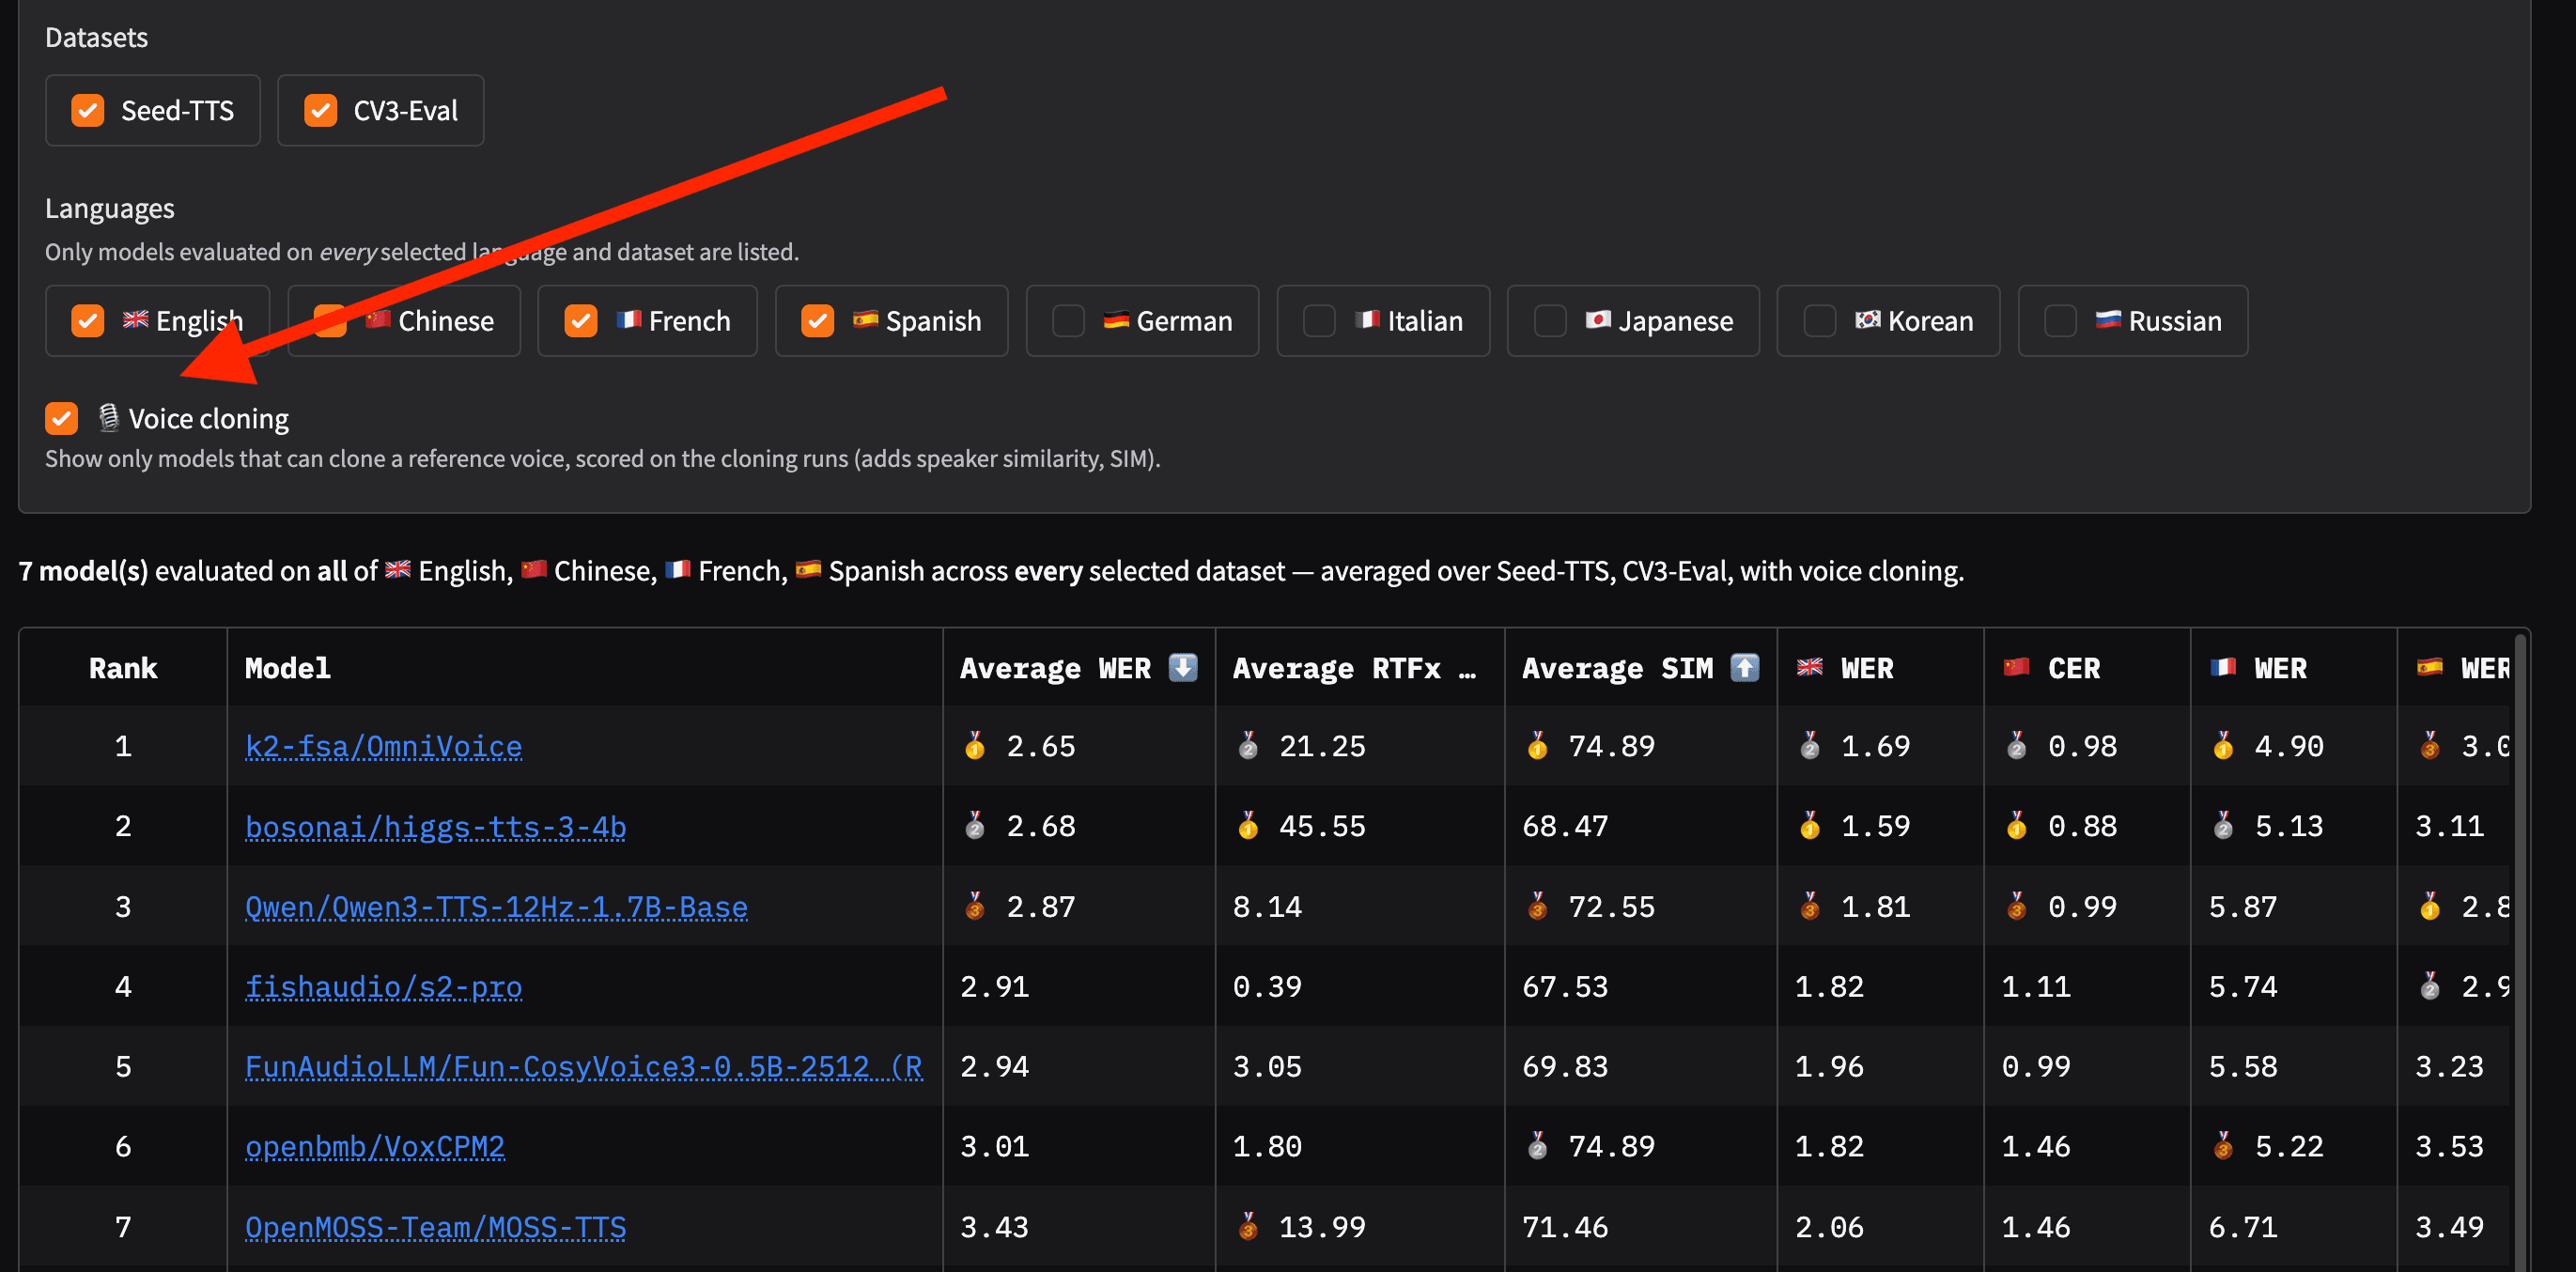Click the French WER value "5.74"

[2243, 986]
